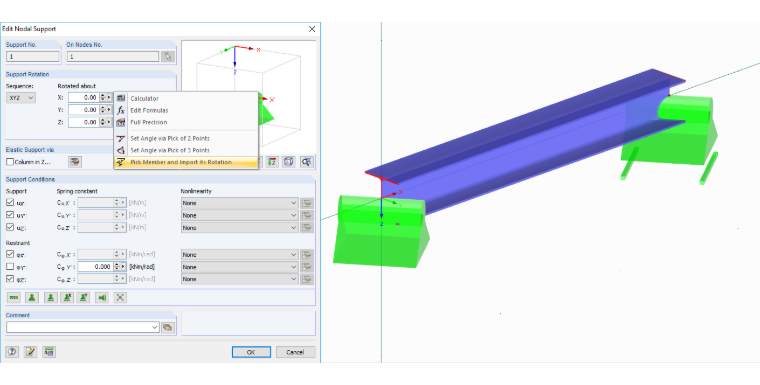Toggle the uZ' support checkbox

10,226
